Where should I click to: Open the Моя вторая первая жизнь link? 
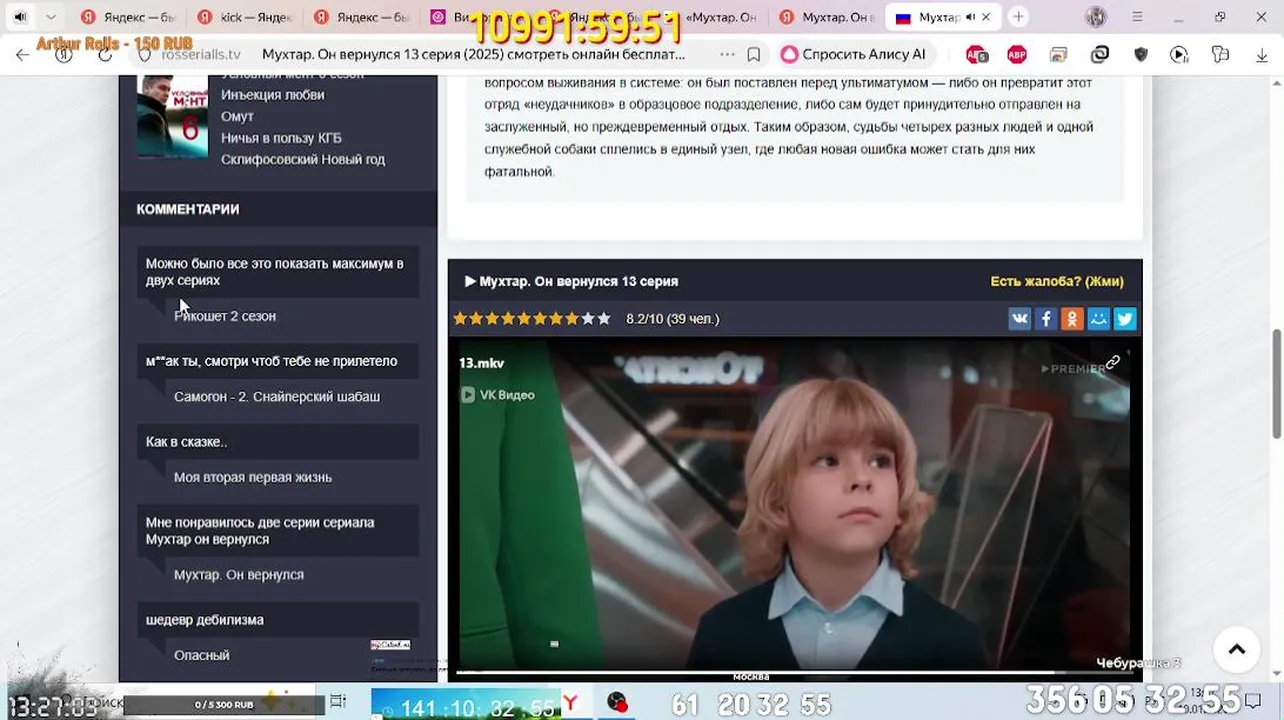pyautogui.click(x=253, y=477)
